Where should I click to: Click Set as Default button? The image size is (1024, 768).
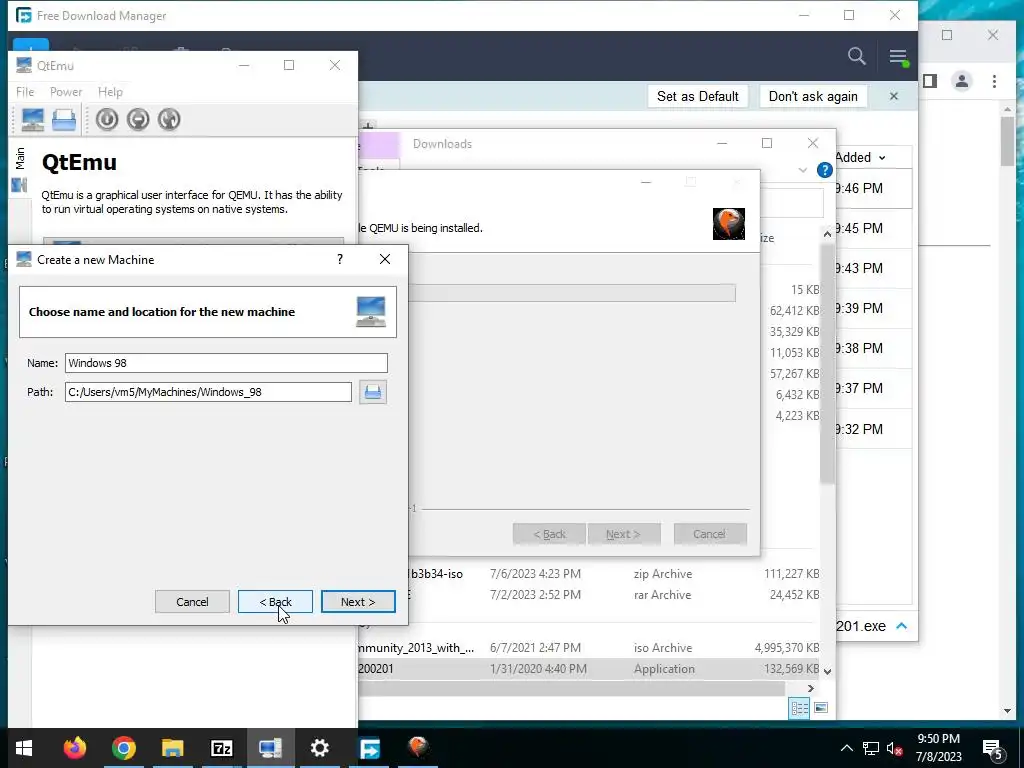pyautogui.click(x=697, y=97)
